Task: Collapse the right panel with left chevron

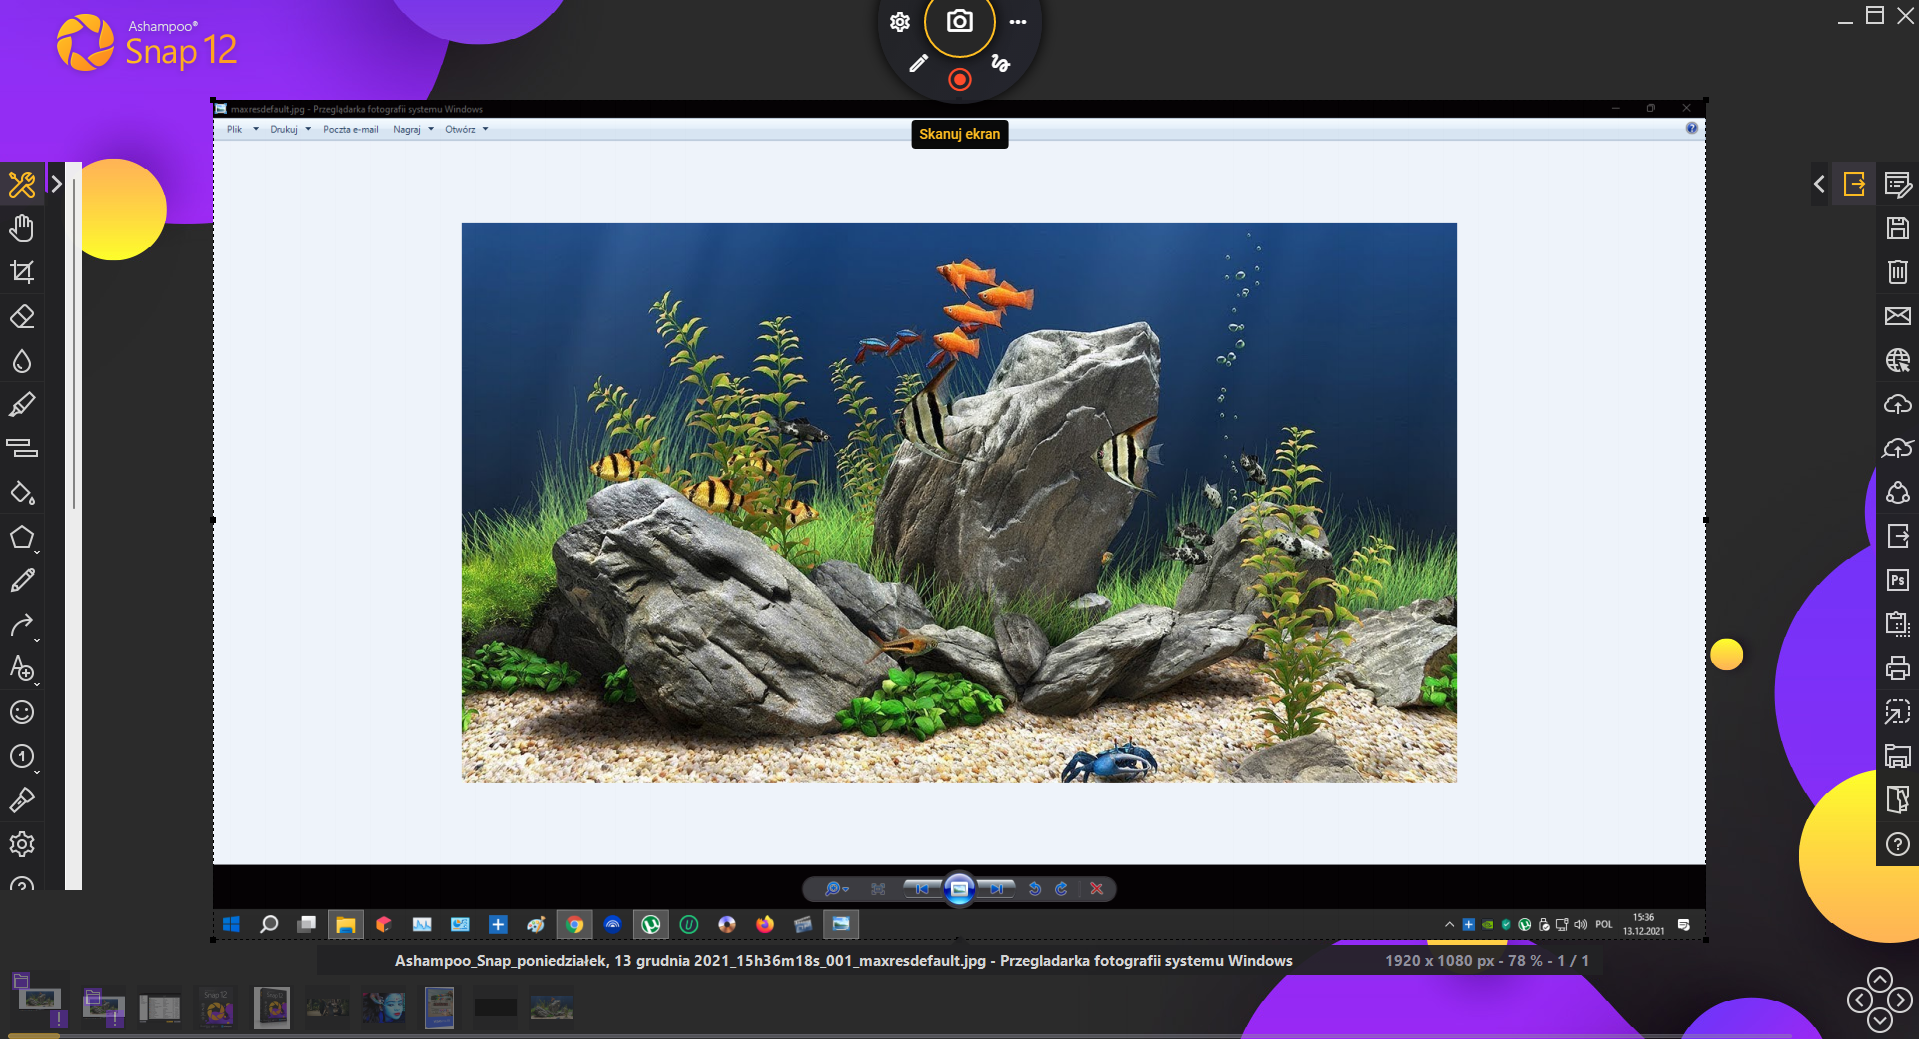Action: pyautogui.click(x=1819, y=184)
